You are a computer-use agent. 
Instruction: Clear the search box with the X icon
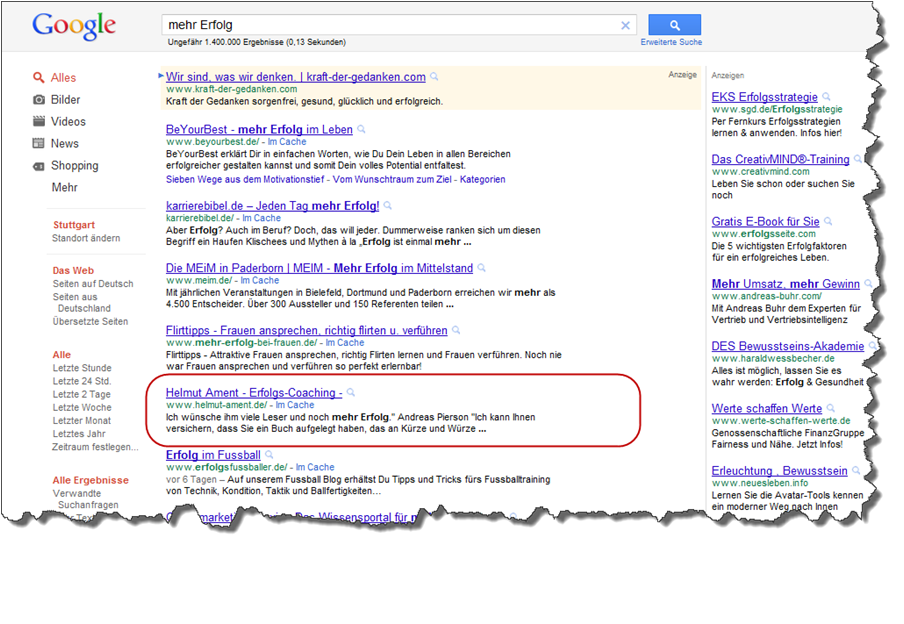(x=625, y=25)
